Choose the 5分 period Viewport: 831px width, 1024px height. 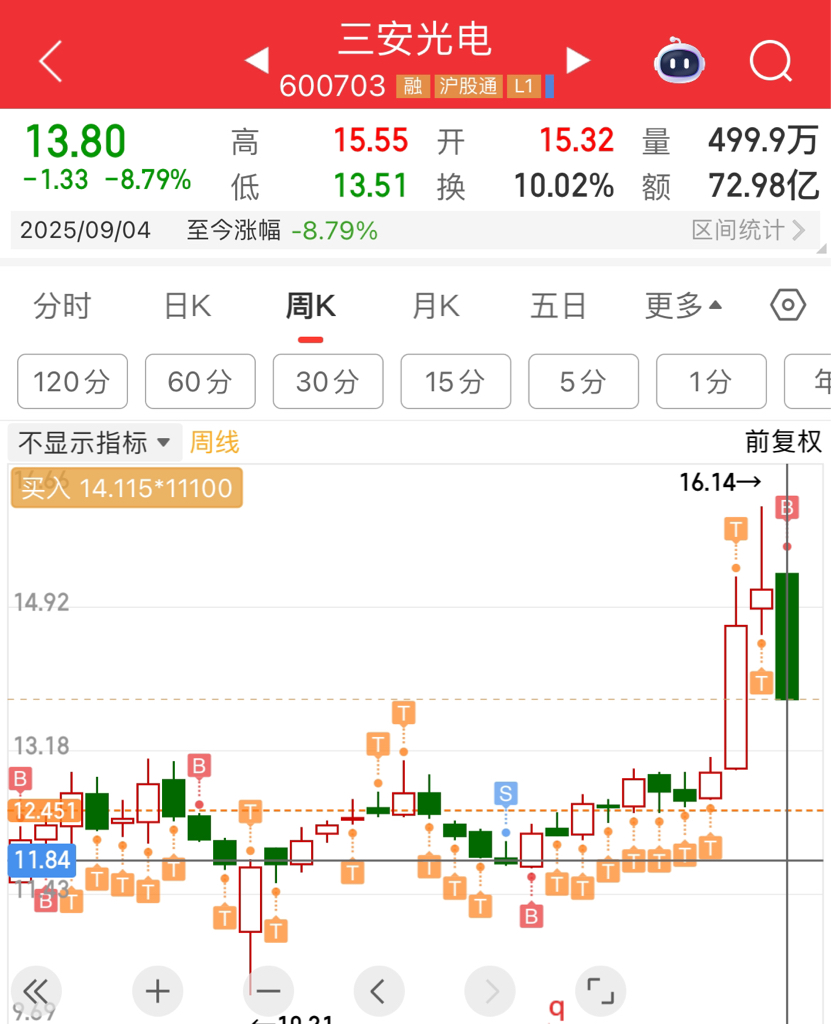[x=583, y=381]
